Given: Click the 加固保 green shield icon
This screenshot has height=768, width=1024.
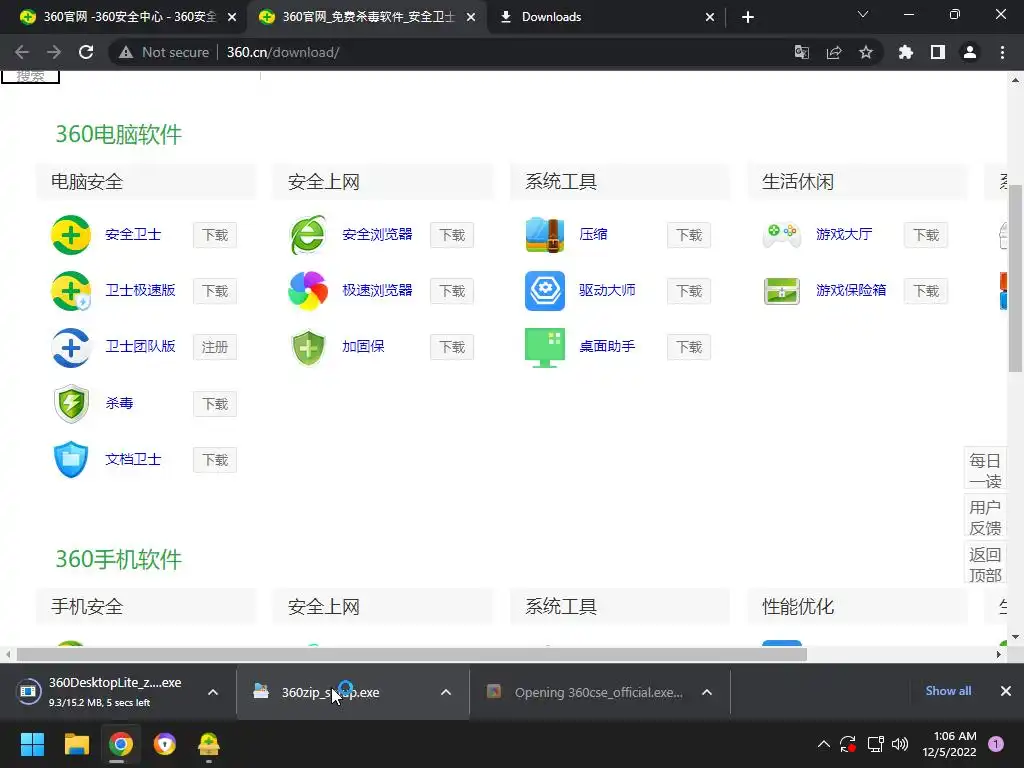Looking at the screenshot, I should pos(308,347).
